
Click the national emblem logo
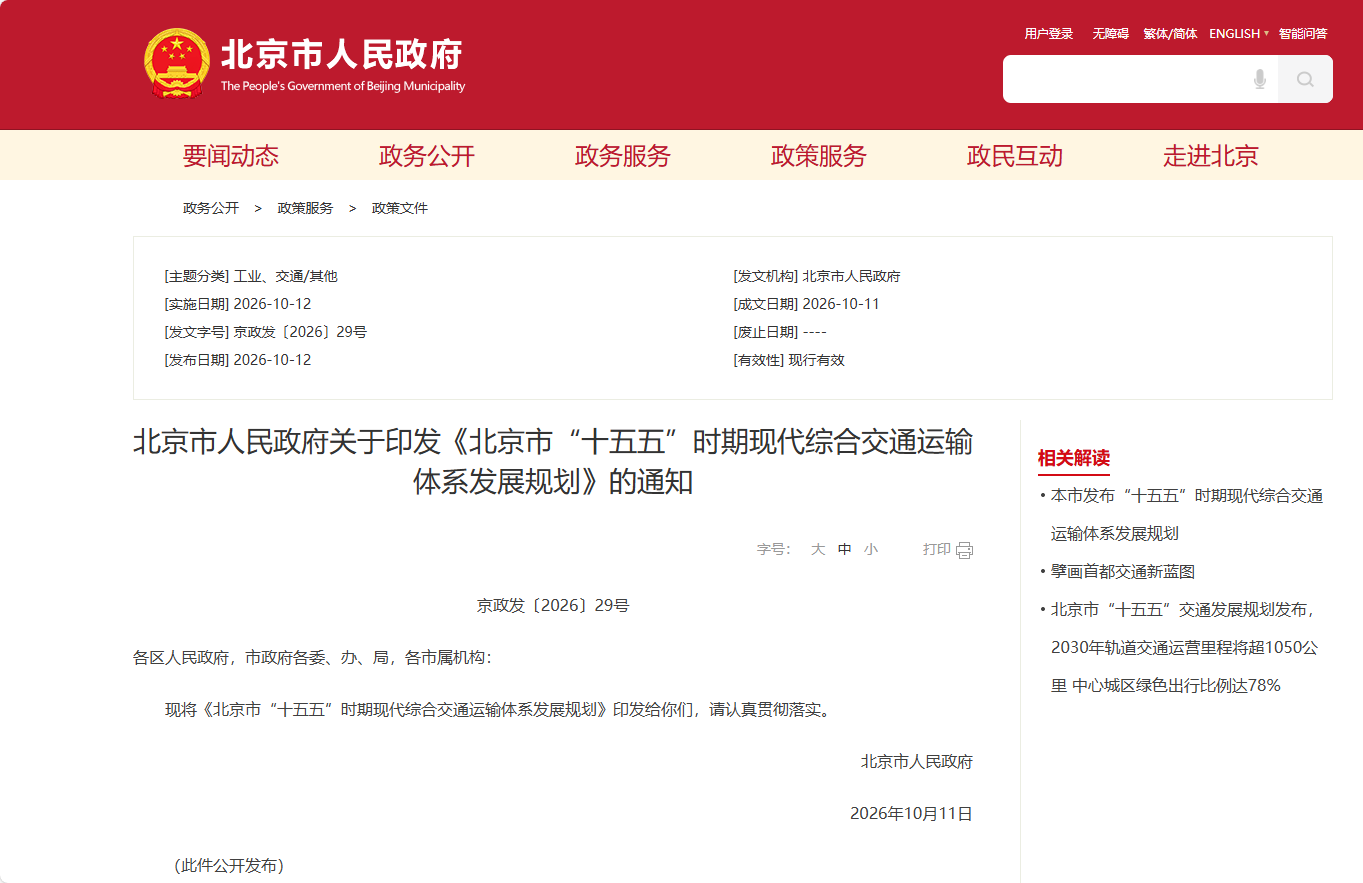pyautogui.click(x=177, y=63)
